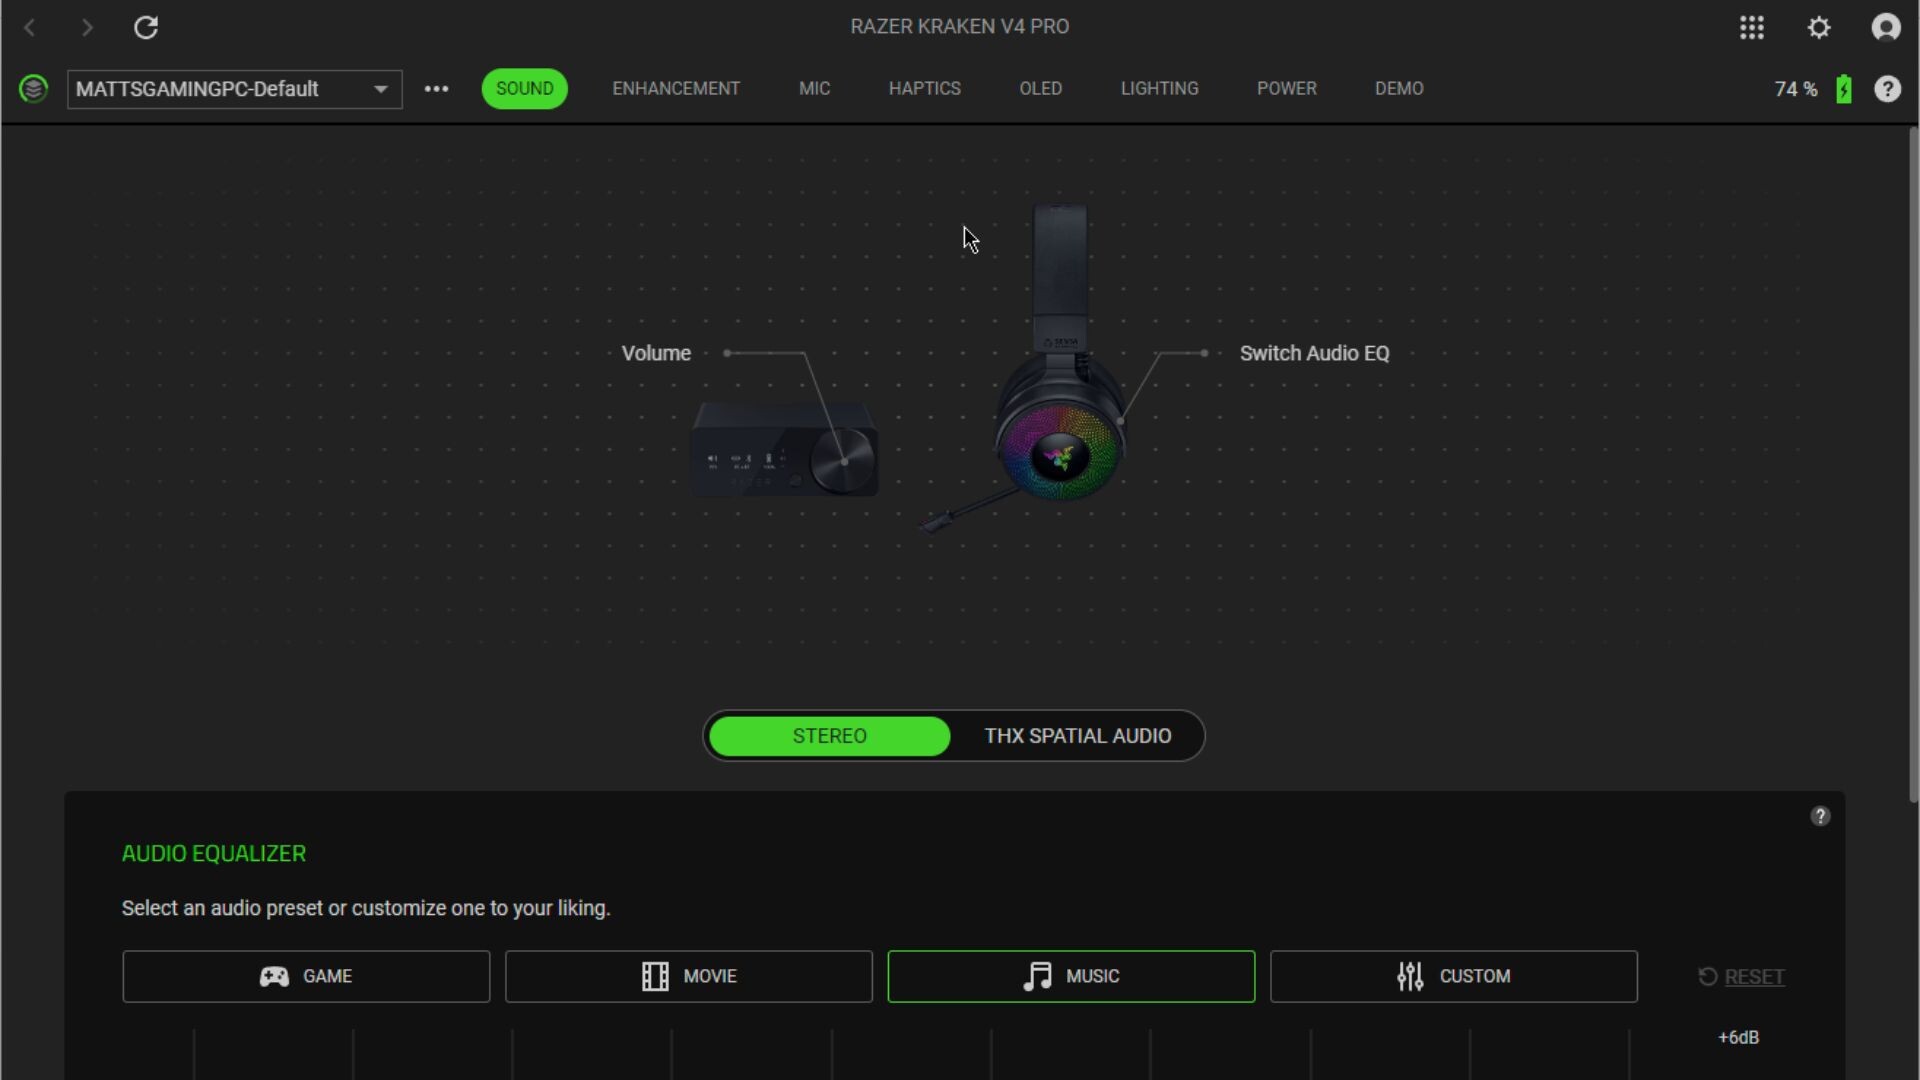
Task: Click the 74 % battery percentage
Action: click(1796, 89)
